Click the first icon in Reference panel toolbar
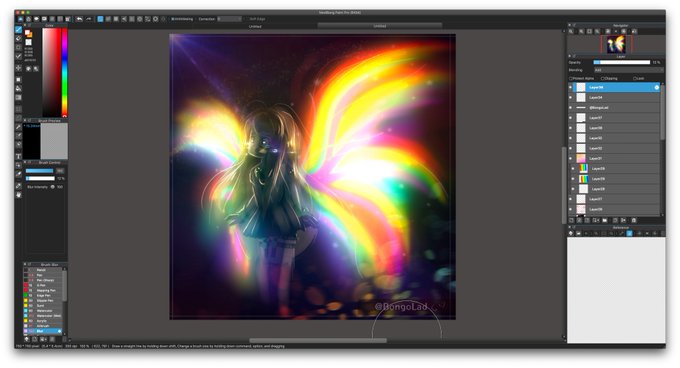Viewport: 680px width, 368px height. point(571,233)
